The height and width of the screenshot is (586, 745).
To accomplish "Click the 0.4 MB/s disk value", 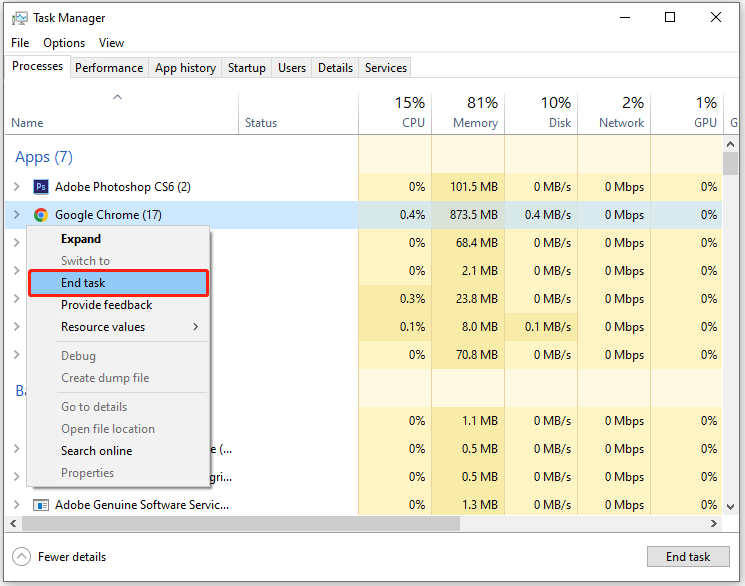I will 547,215.
